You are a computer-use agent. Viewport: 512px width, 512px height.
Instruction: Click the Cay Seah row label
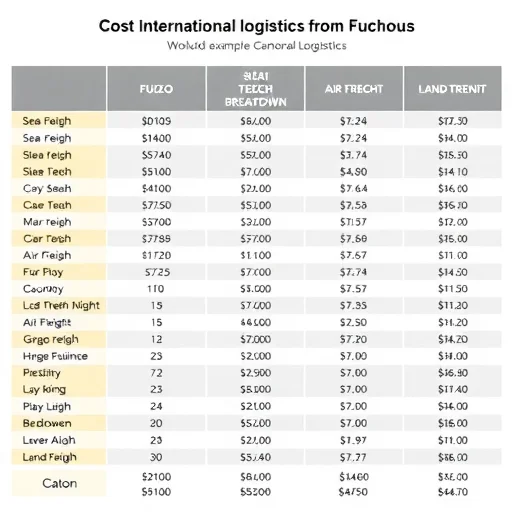[47, 189]
